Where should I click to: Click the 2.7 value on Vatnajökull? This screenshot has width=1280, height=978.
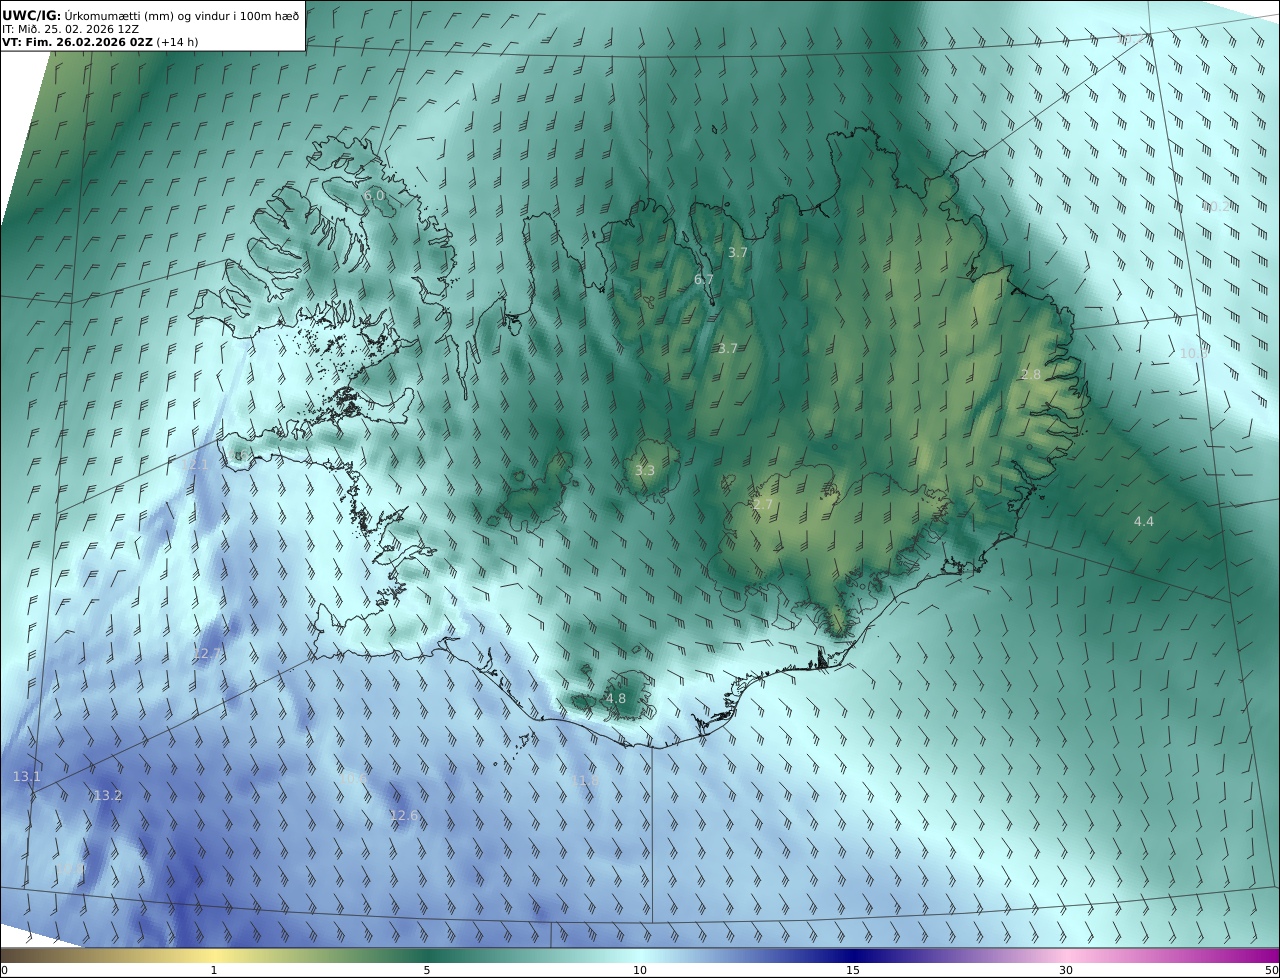pos(763,505)
